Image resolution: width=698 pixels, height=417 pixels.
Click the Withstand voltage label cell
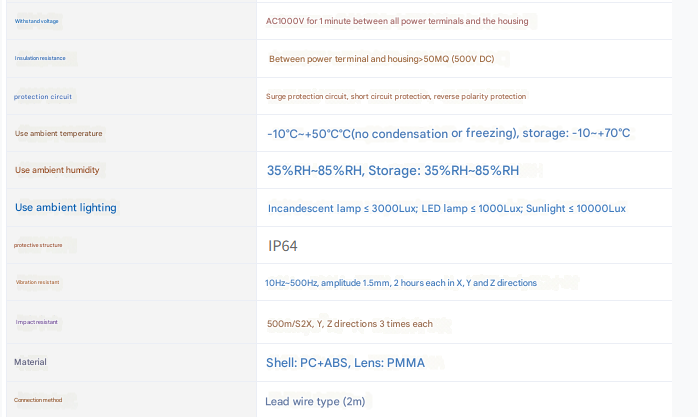click(x=36, y=21)
